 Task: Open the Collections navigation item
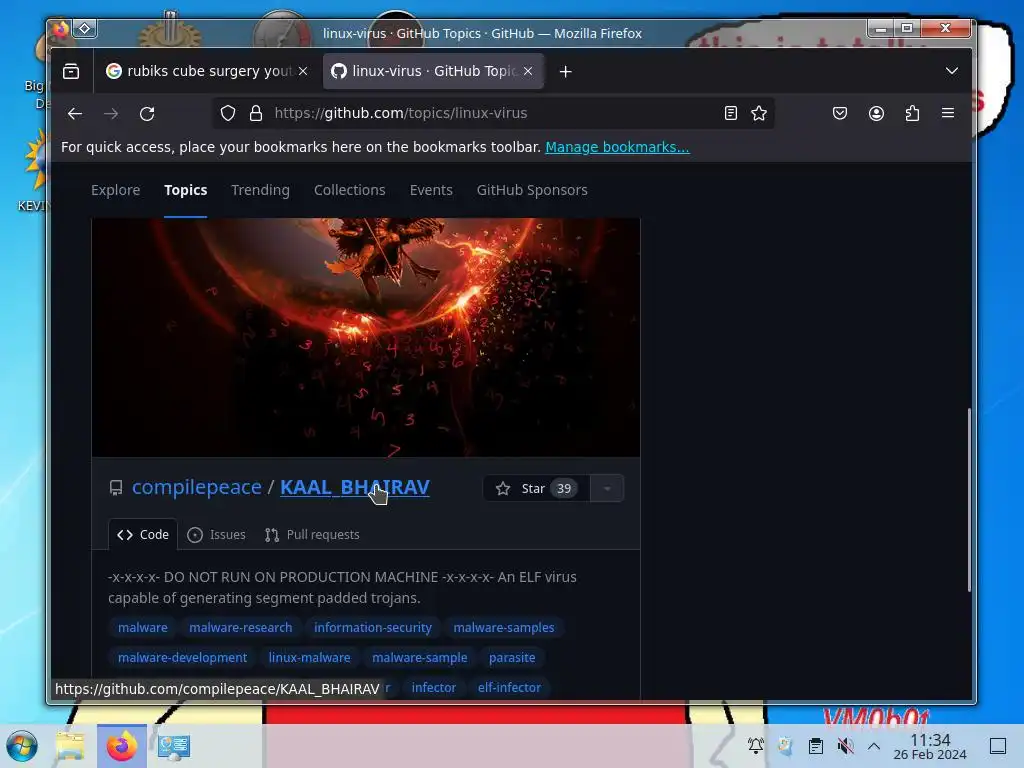point(349,190)
